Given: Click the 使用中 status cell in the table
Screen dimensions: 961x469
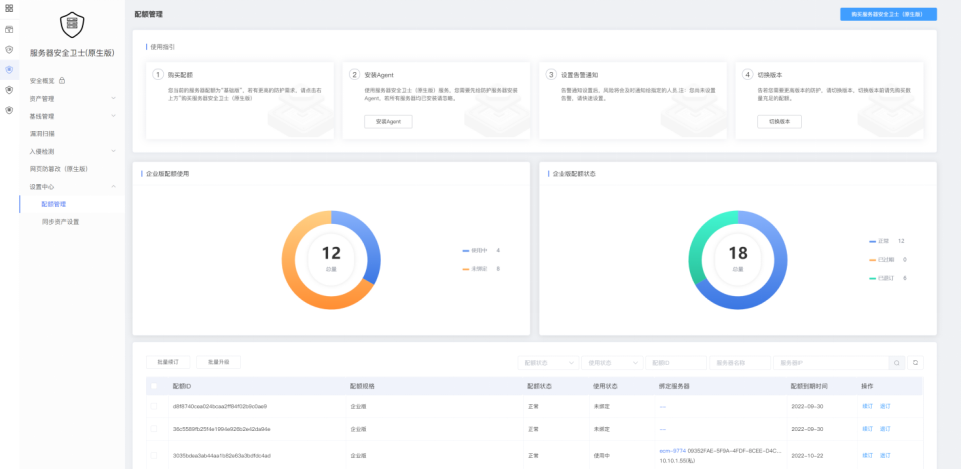Looking at the screenshot, I should [x=602, y=456].
